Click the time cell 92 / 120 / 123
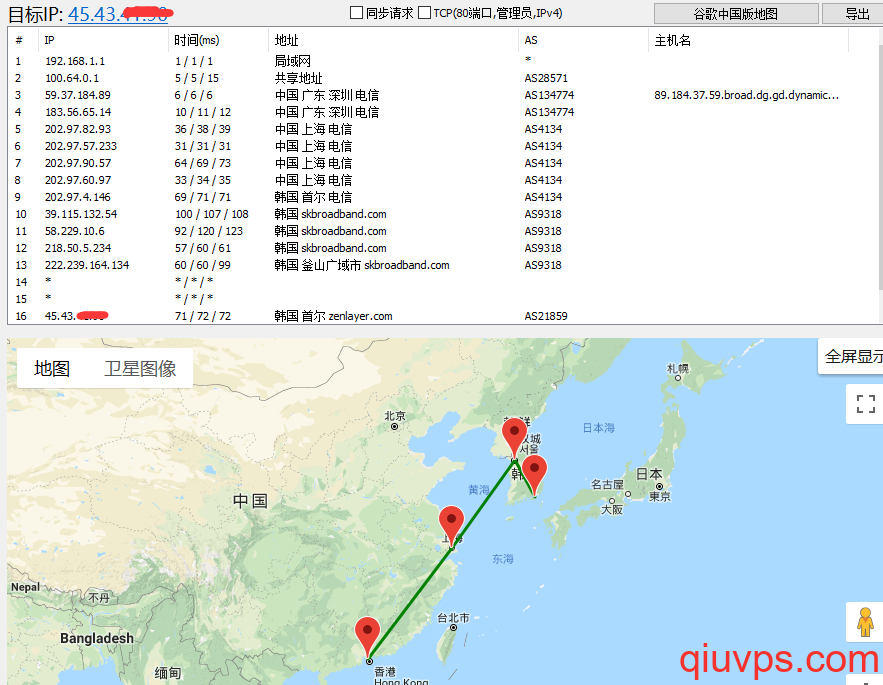This screenshot has width=883, height=685. coord(208,231)
